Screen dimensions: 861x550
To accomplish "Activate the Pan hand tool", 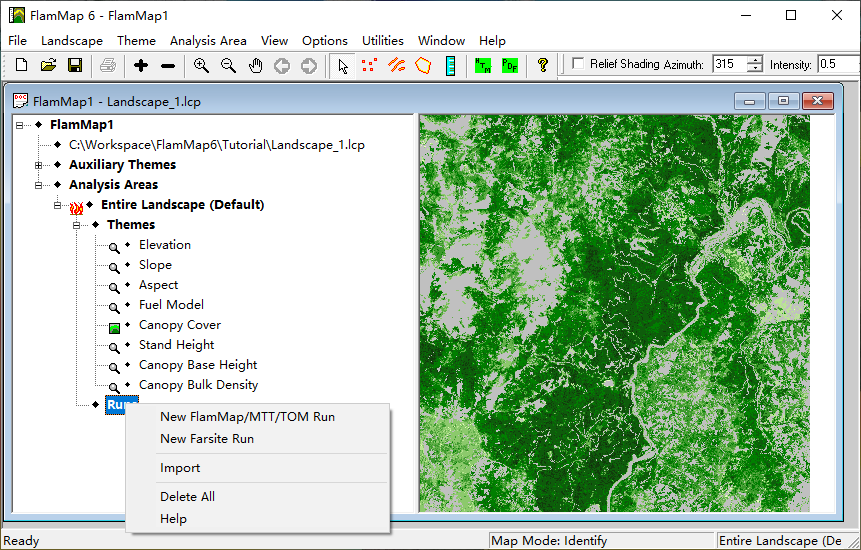I will tap(255, 65).
